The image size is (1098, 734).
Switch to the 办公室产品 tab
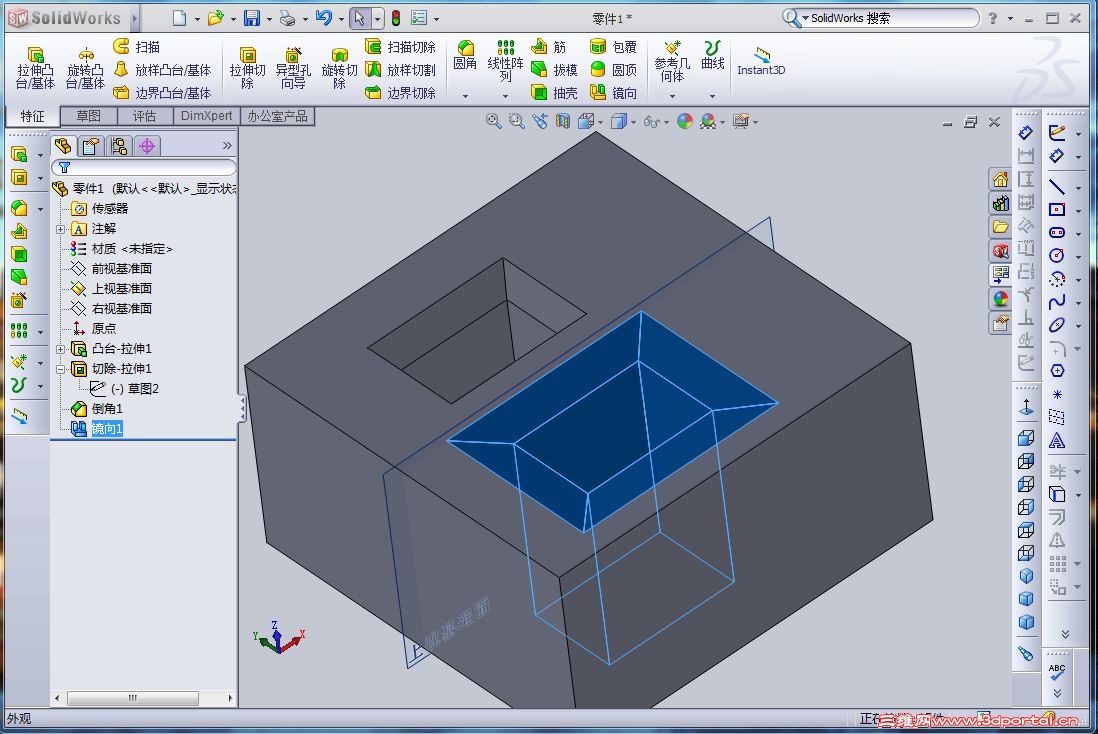coord(277,116)
